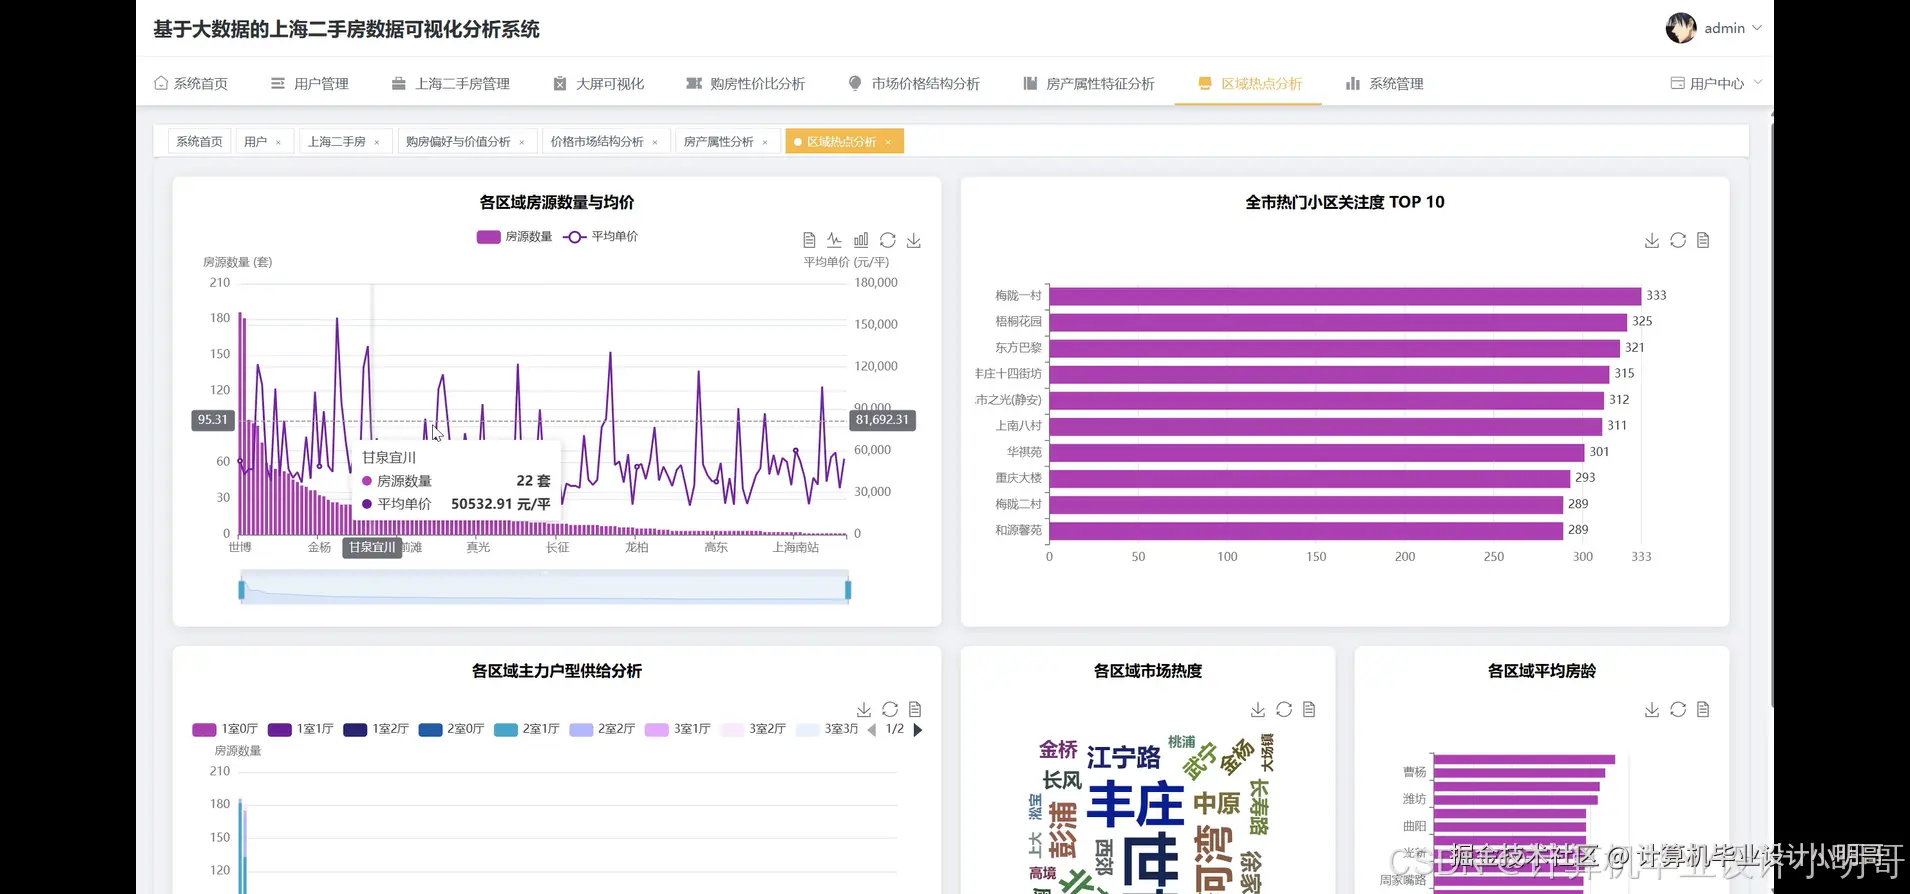
Task: Close the 用户 page tab
Action: [x=278, y=142]
